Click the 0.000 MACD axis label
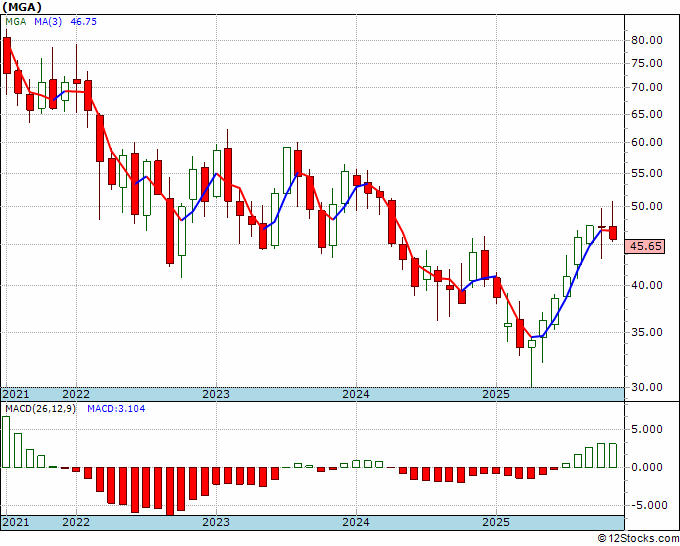The width and height of the screenshot is (680, 546). pyautogui.click(x=647, y=468)
